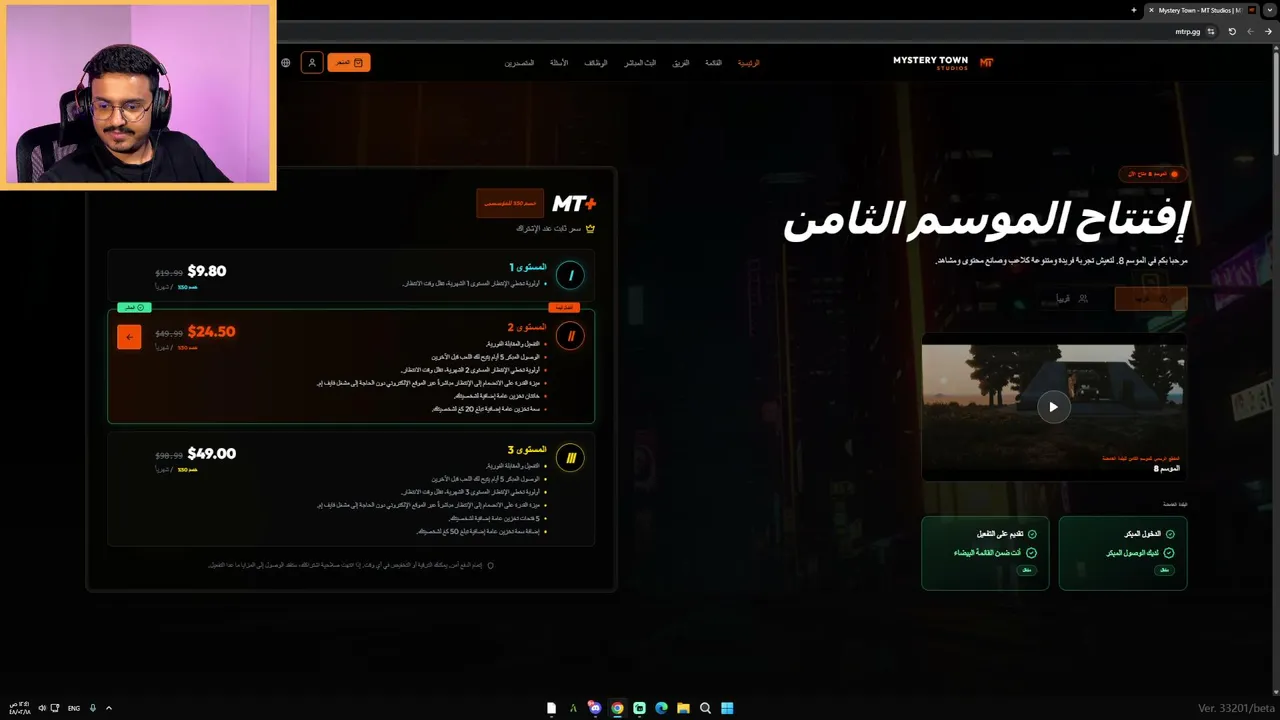Click the orange MT logo icon
This screenshot has width=1280, height=720.
point(987,62)
